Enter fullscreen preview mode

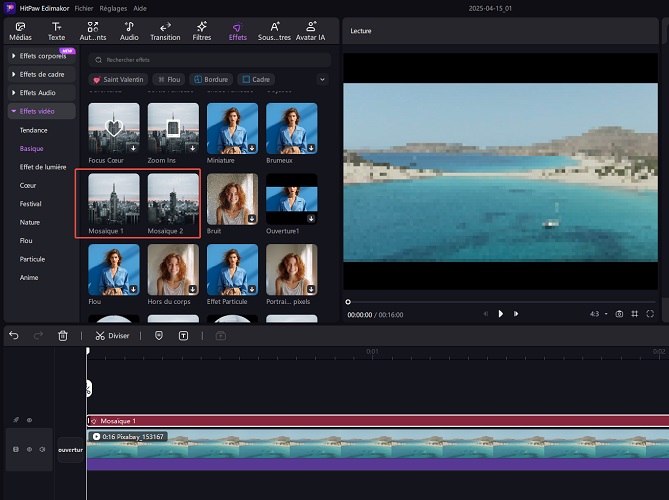point(650,314)
